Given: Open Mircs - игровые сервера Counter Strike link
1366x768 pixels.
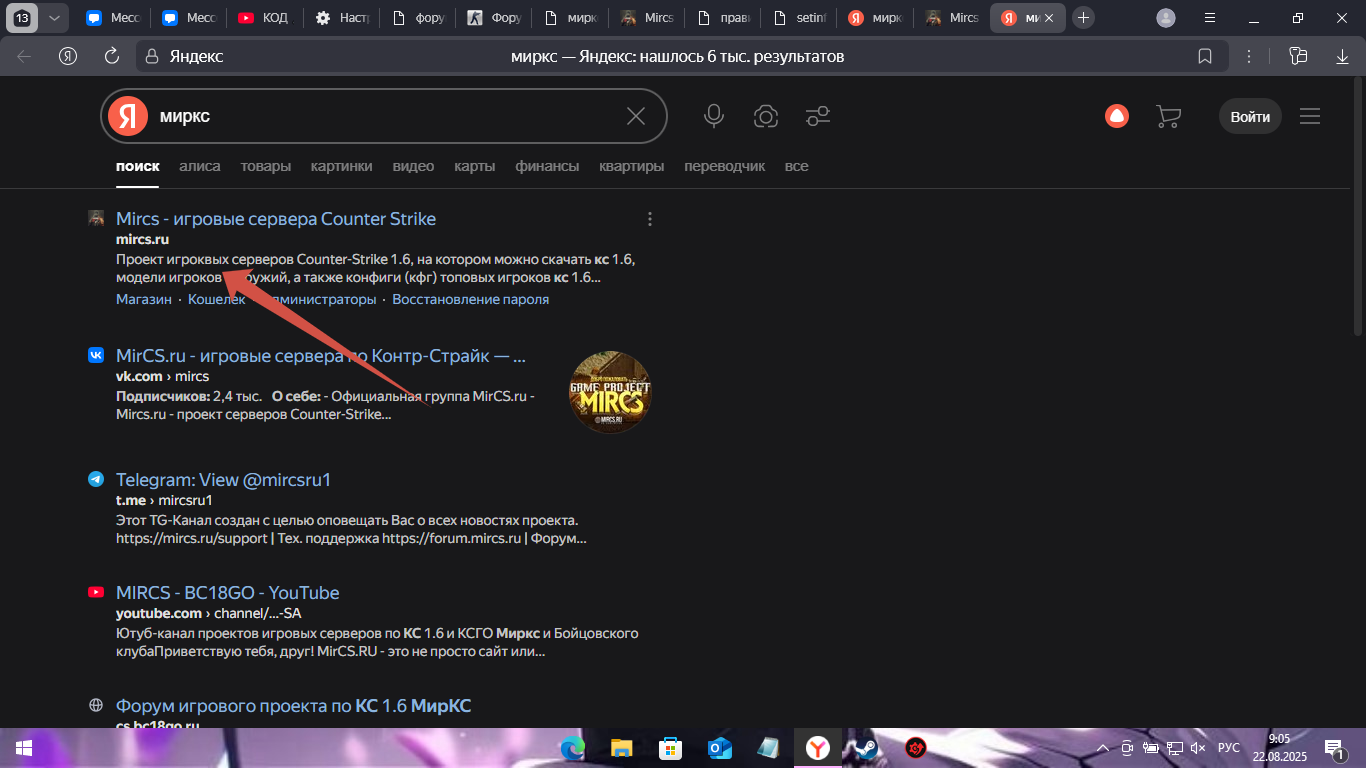Looking at the screenshot, I should tap(276, 219).
